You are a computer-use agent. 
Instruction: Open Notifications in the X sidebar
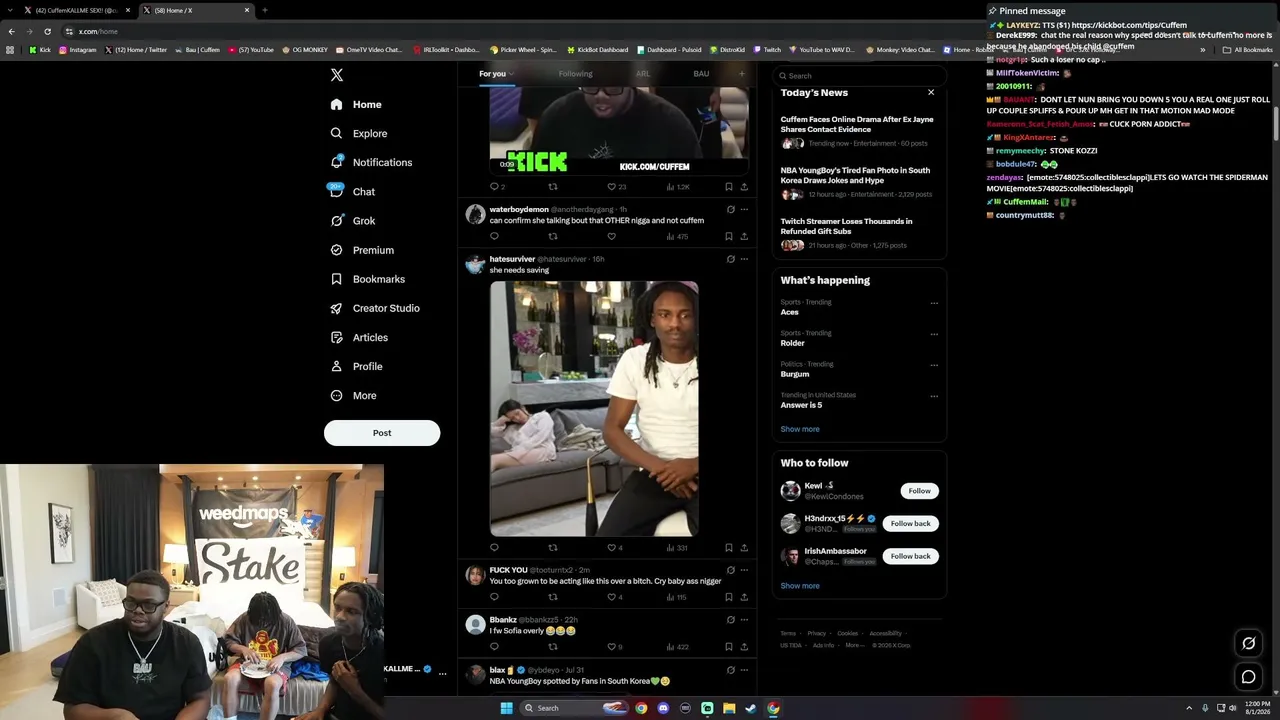(x=371, y=162)
